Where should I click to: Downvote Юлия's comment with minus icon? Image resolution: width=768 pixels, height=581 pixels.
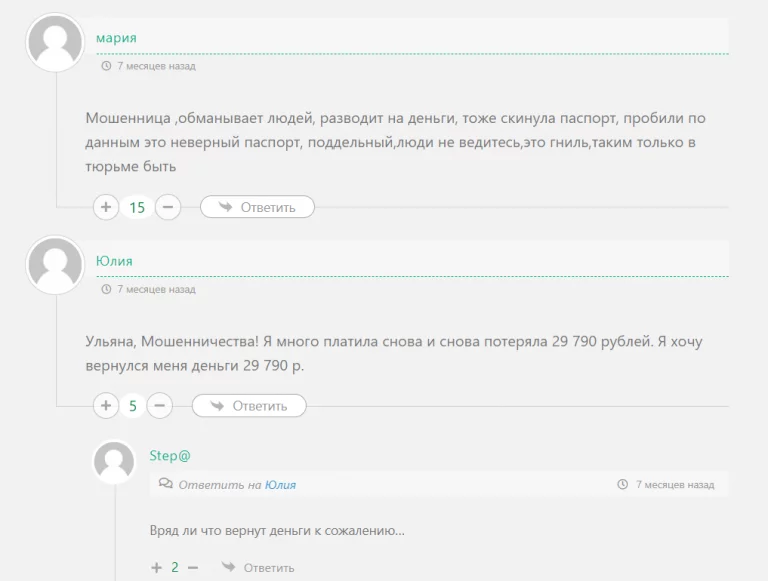tap(160, 406)
